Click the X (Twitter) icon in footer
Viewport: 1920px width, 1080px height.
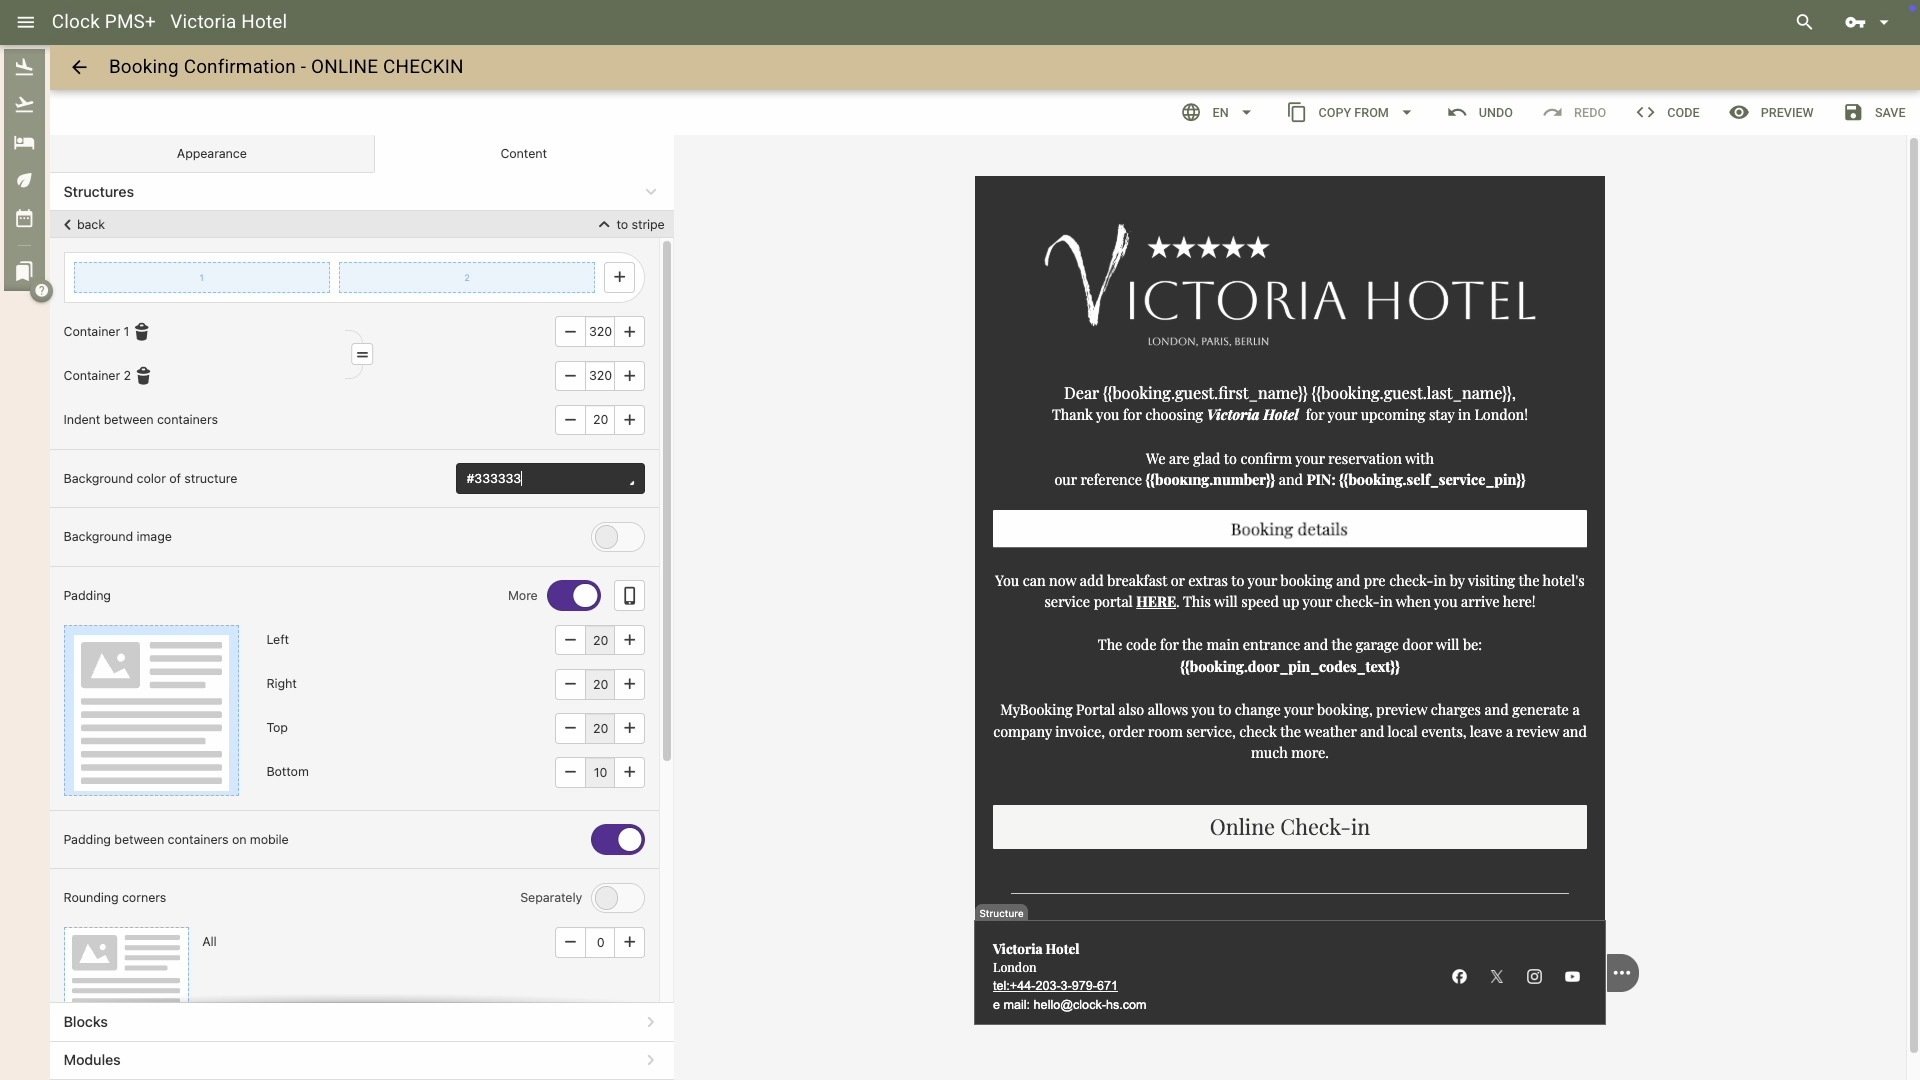coord(1497,977)
